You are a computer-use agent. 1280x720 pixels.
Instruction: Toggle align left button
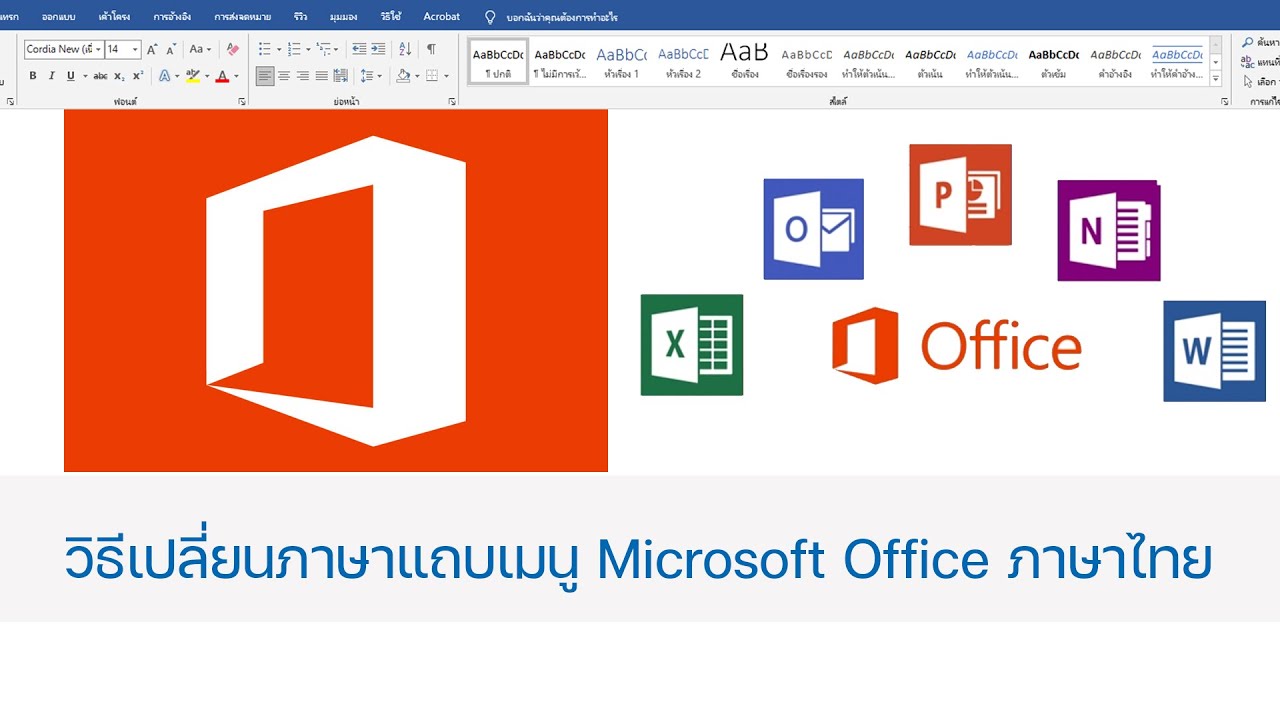265,76
